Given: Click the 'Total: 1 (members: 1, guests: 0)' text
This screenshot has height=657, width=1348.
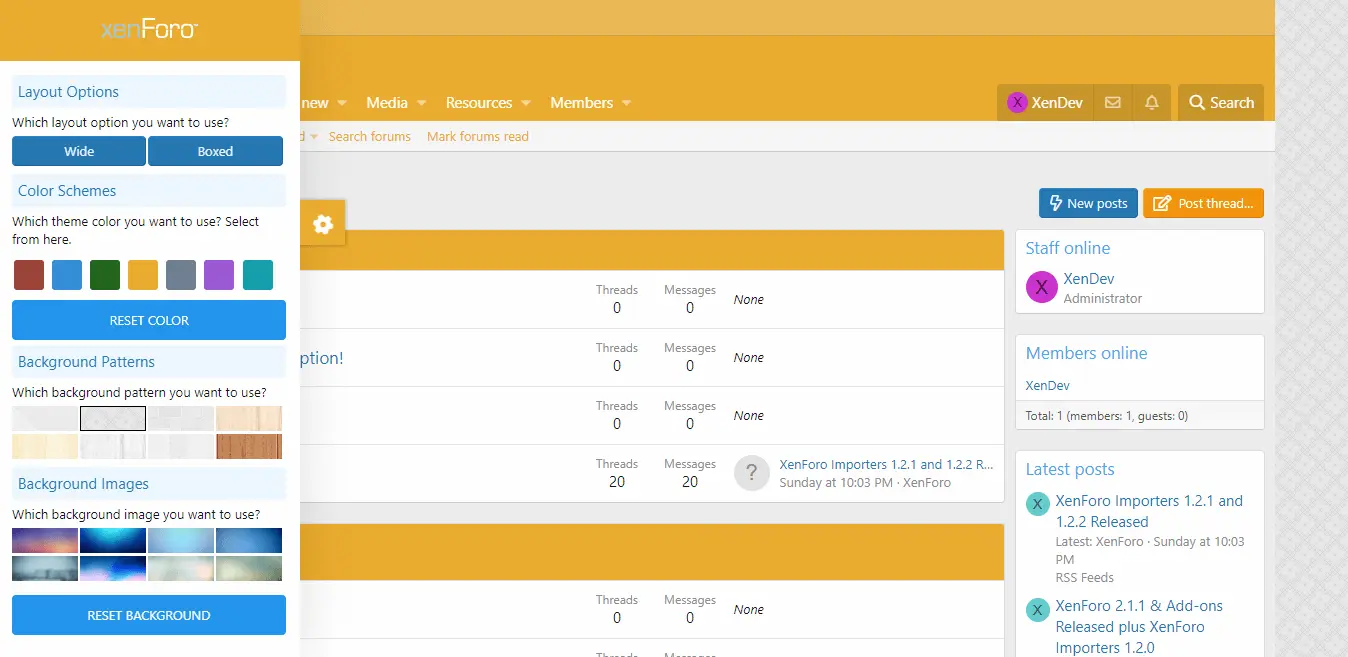Looking at the screenshot, I should [1107, 415].
